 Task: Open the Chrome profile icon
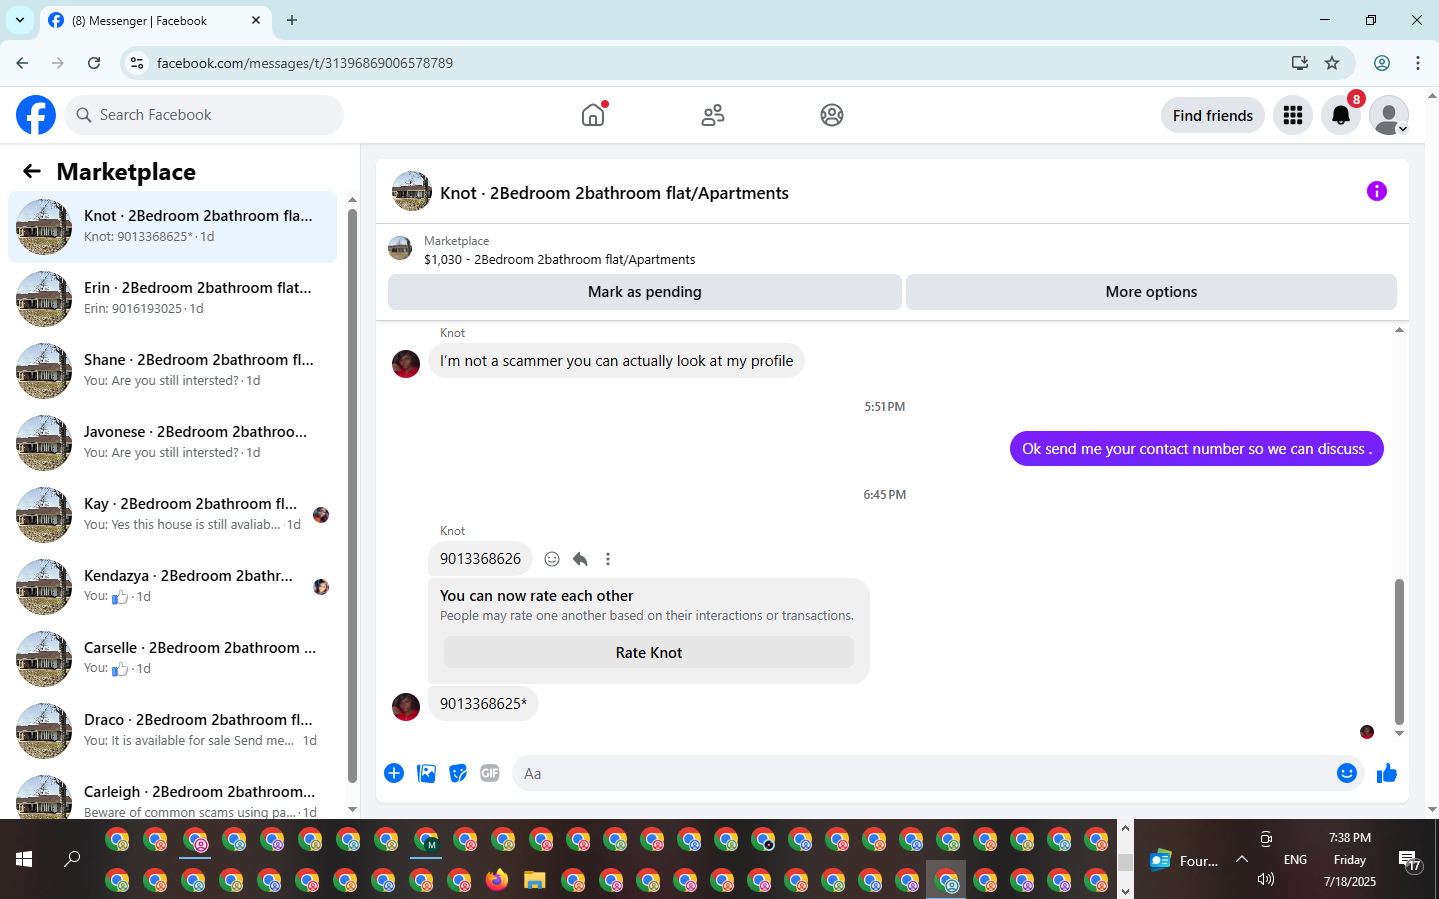[x=1382, y=63]
